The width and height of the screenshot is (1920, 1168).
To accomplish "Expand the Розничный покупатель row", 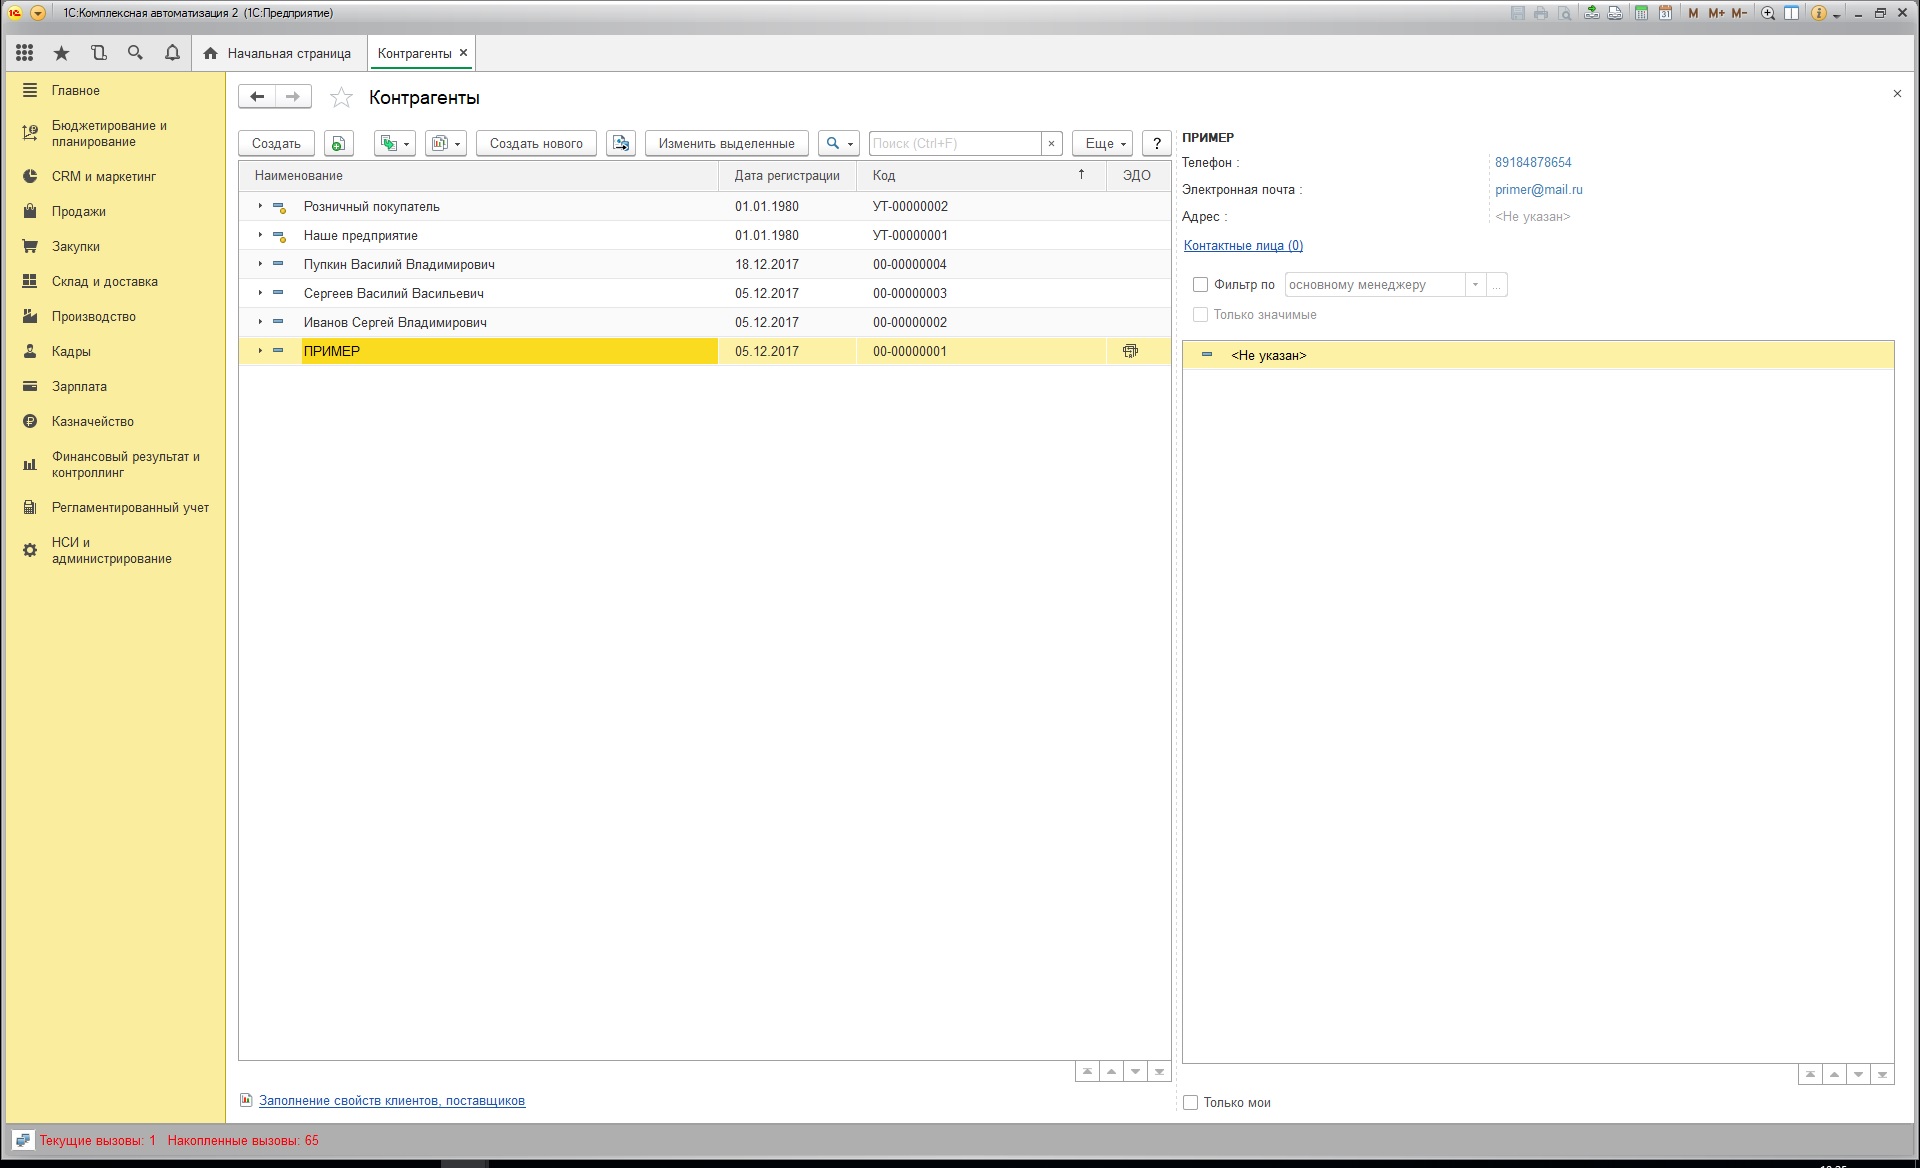I will pyautogui.click(x=260, y=206).
